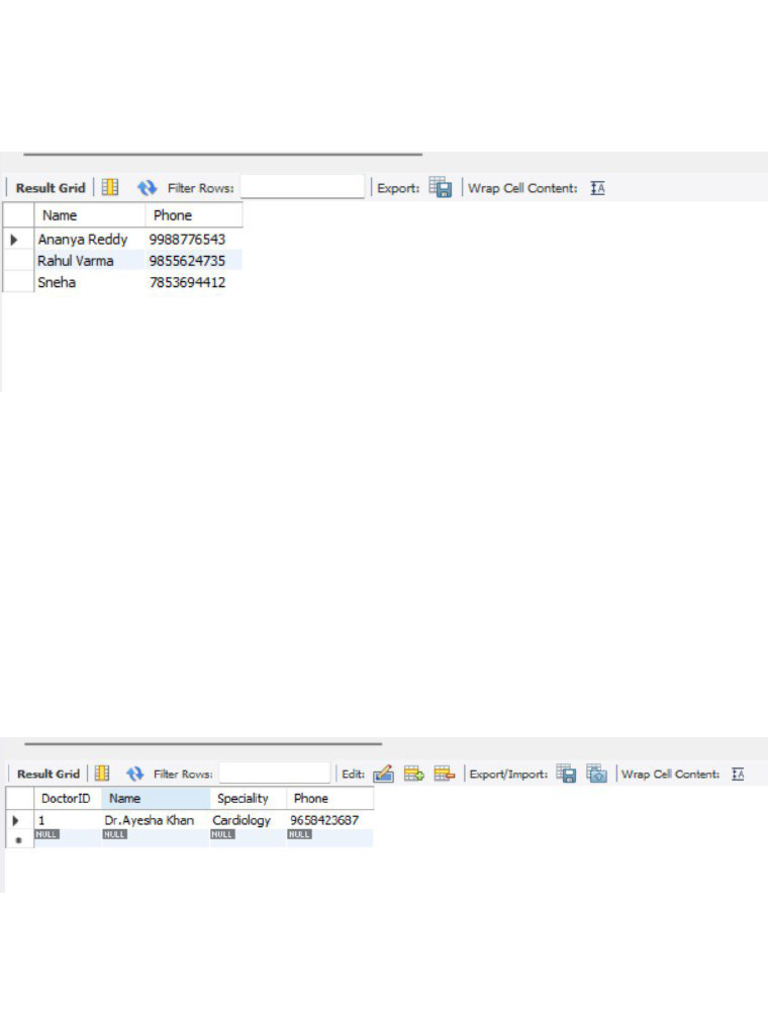Click the Delete selected rows icon
Screen dimensions: 768x1024
tap(444, 774)
